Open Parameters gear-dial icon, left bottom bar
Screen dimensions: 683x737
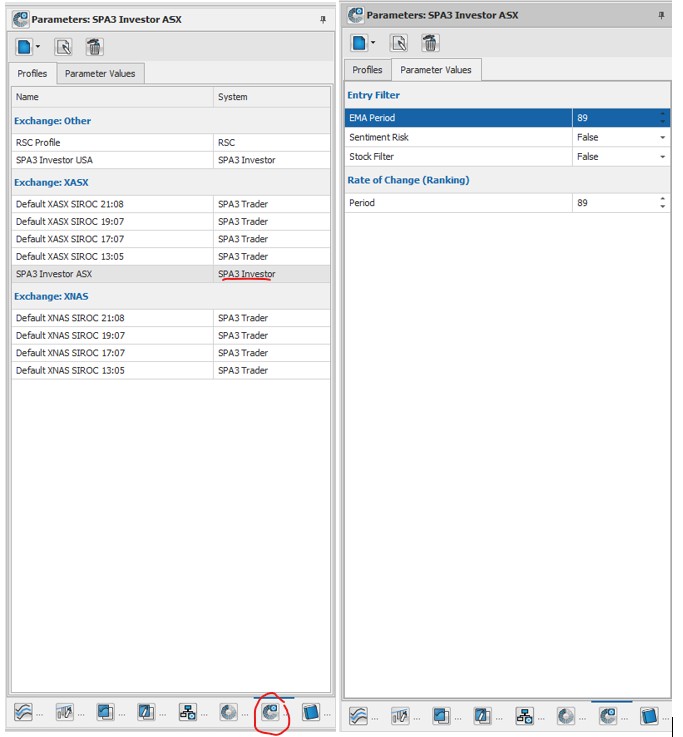pos(270,713)
